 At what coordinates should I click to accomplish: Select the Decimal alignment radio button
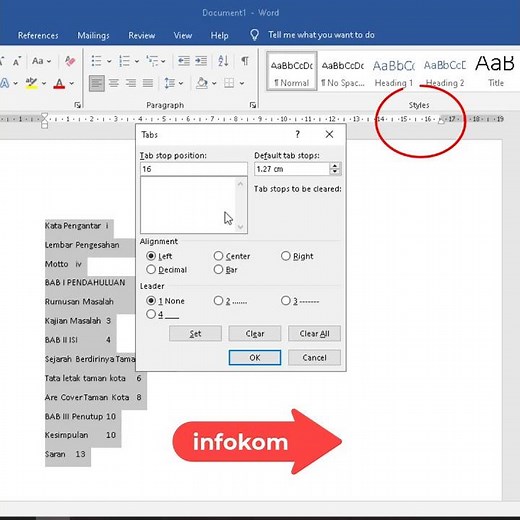tap(151, 269)
